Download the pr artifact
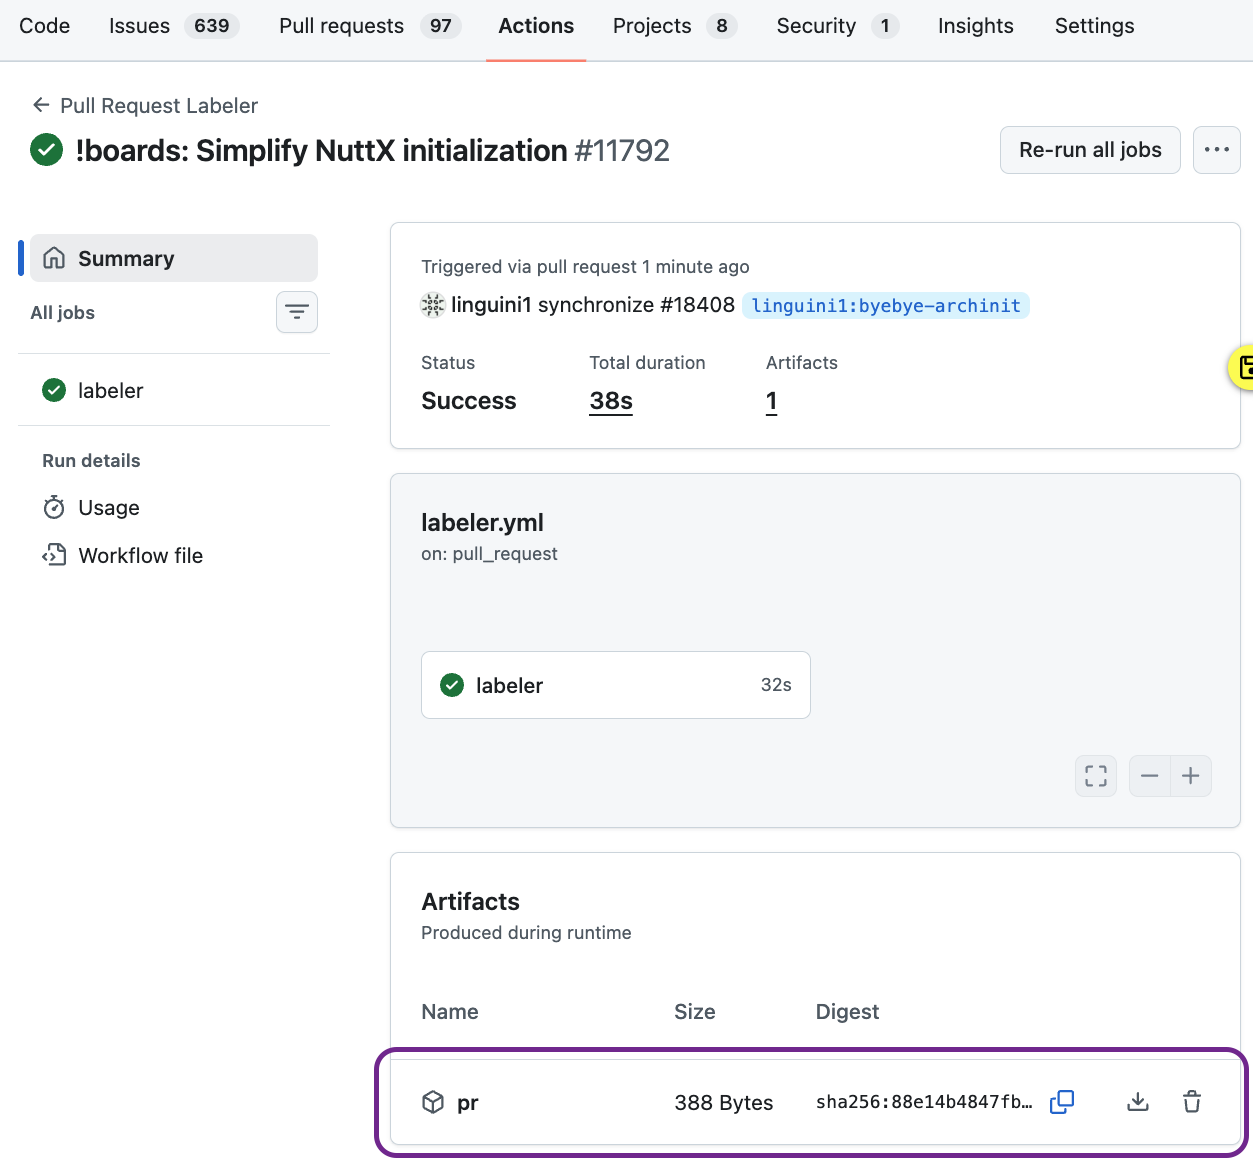This screenshot has width=1253, height=1166. pyautogui.click(x=1137, y=1101)
